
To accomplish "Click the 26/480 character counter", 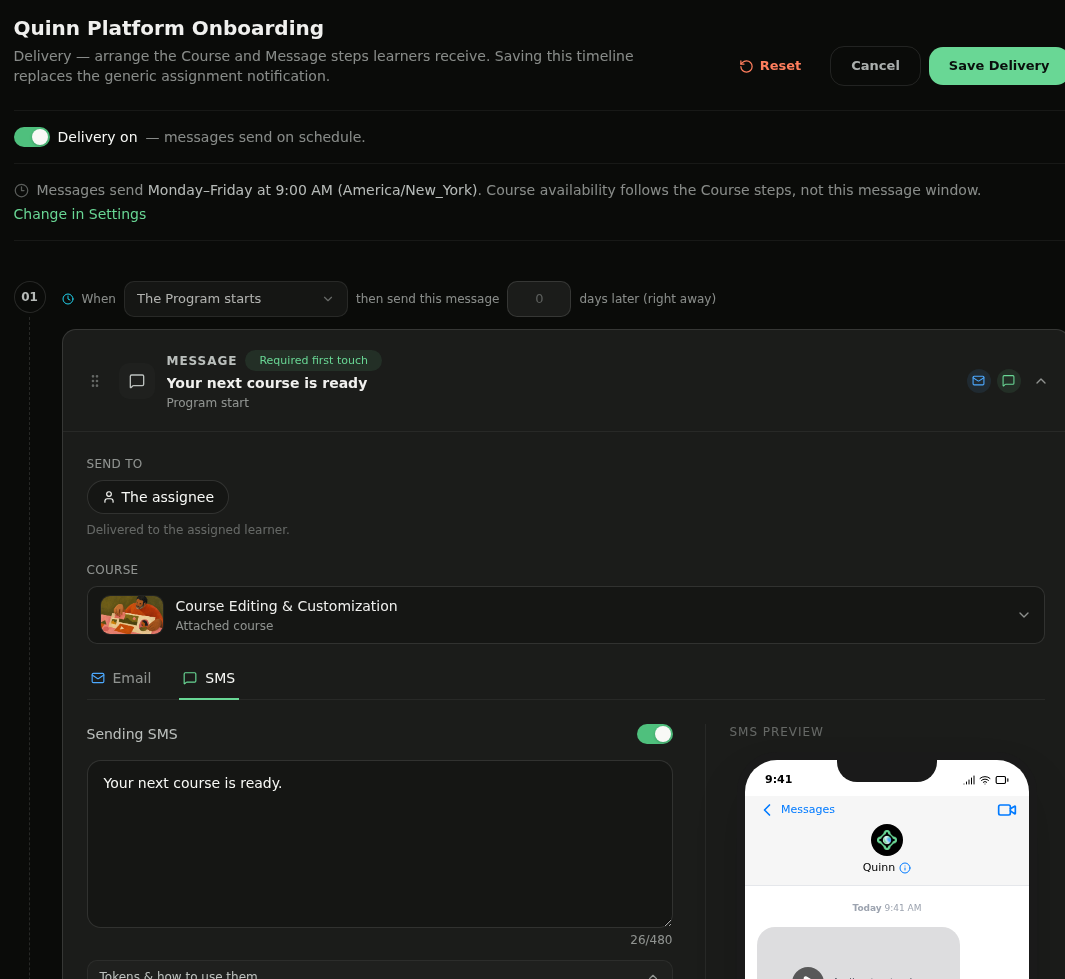I will coord(651,940).
